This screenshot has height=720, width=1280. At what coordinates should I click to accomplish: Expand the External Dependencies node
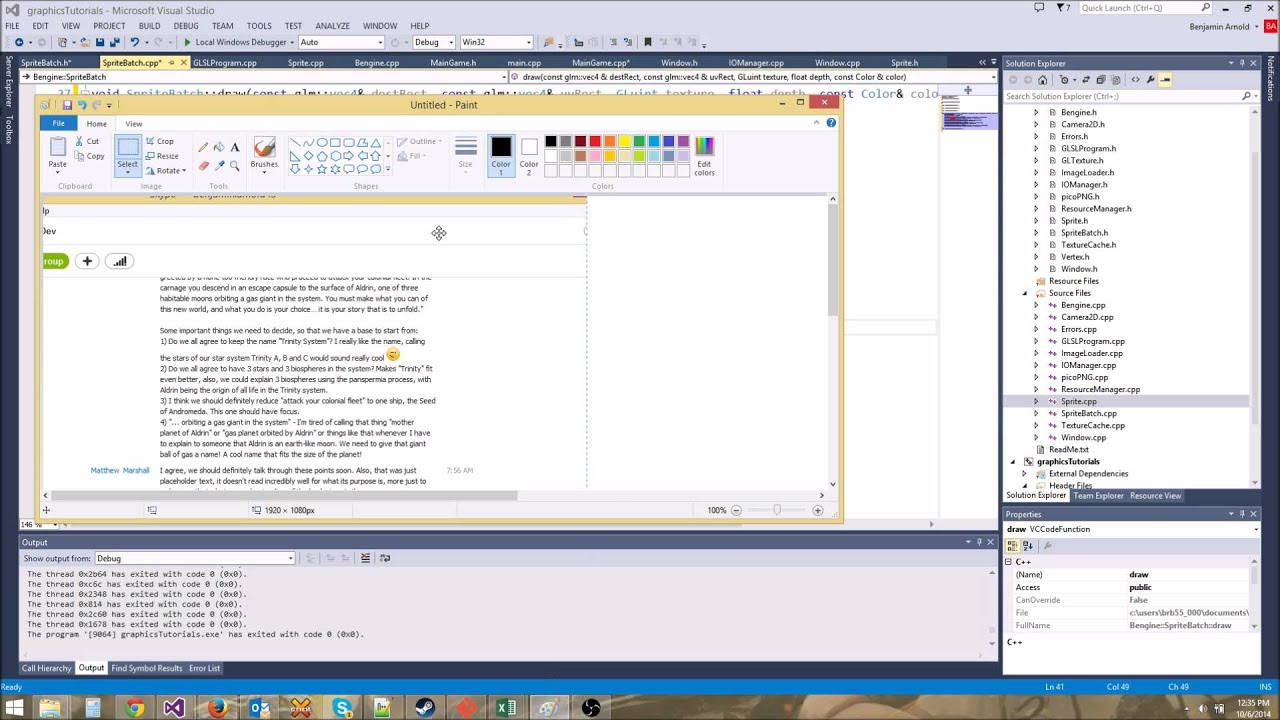[x=1024, y=474]
